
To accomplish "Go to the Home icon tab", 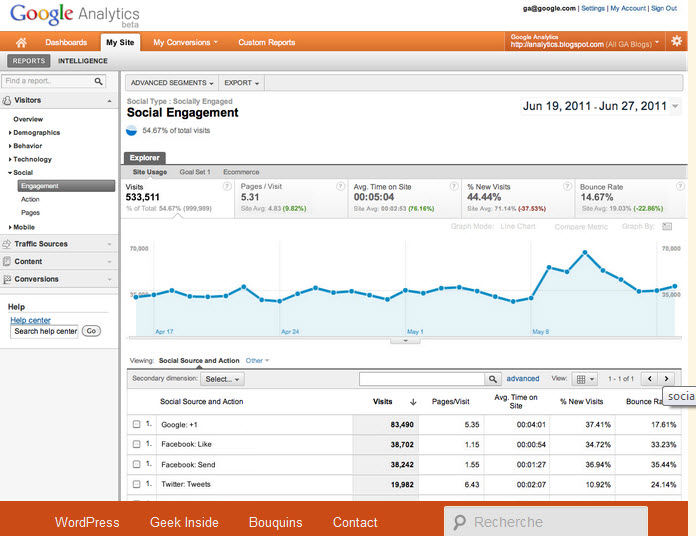I will point(21,42).
